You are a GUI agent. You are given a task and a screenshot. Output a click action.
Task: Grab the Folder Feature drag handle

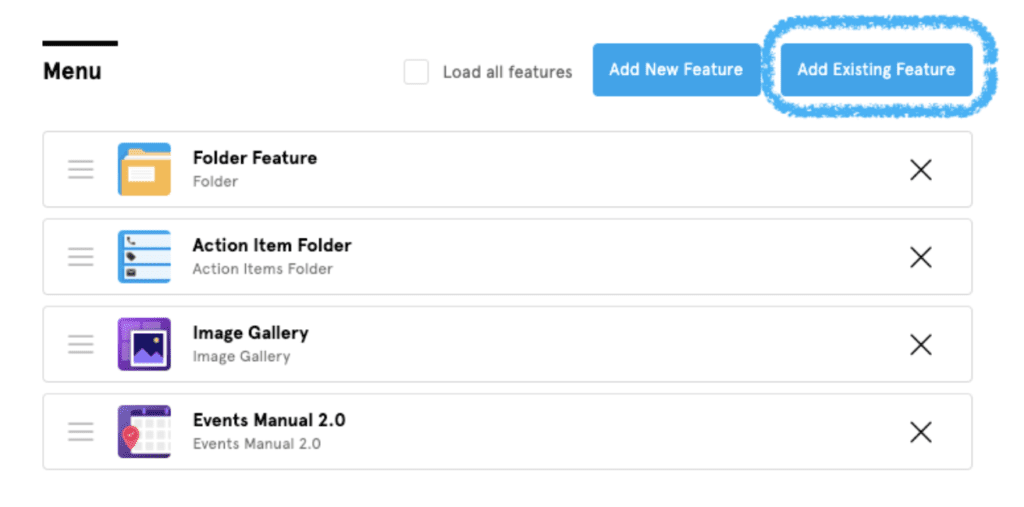(81, 170)
